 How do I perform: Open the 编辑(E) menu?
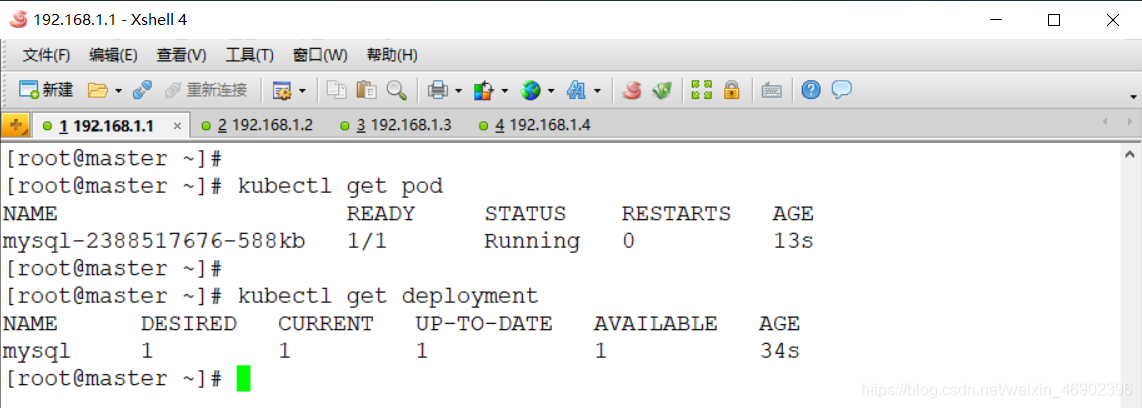114,55
